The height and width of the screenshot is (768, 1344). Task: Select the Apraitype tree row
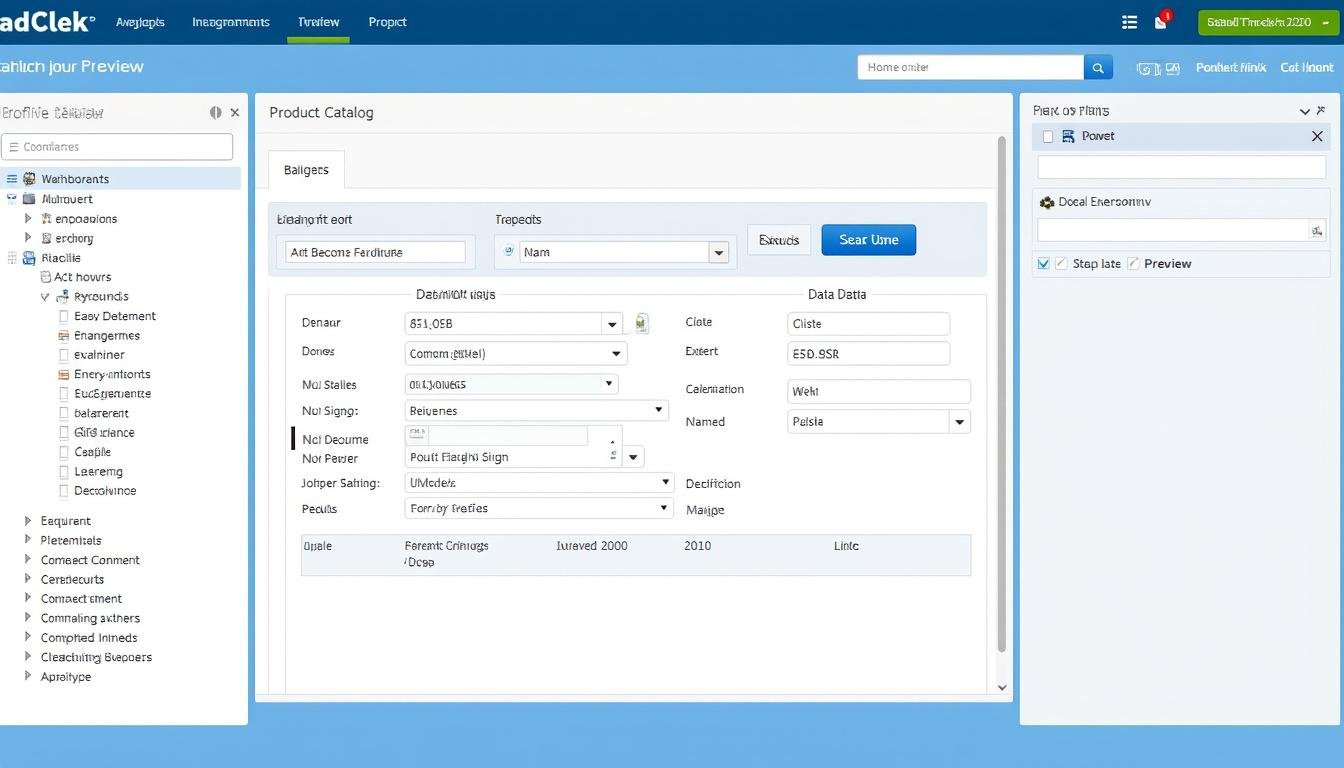[x=66, y=677]
